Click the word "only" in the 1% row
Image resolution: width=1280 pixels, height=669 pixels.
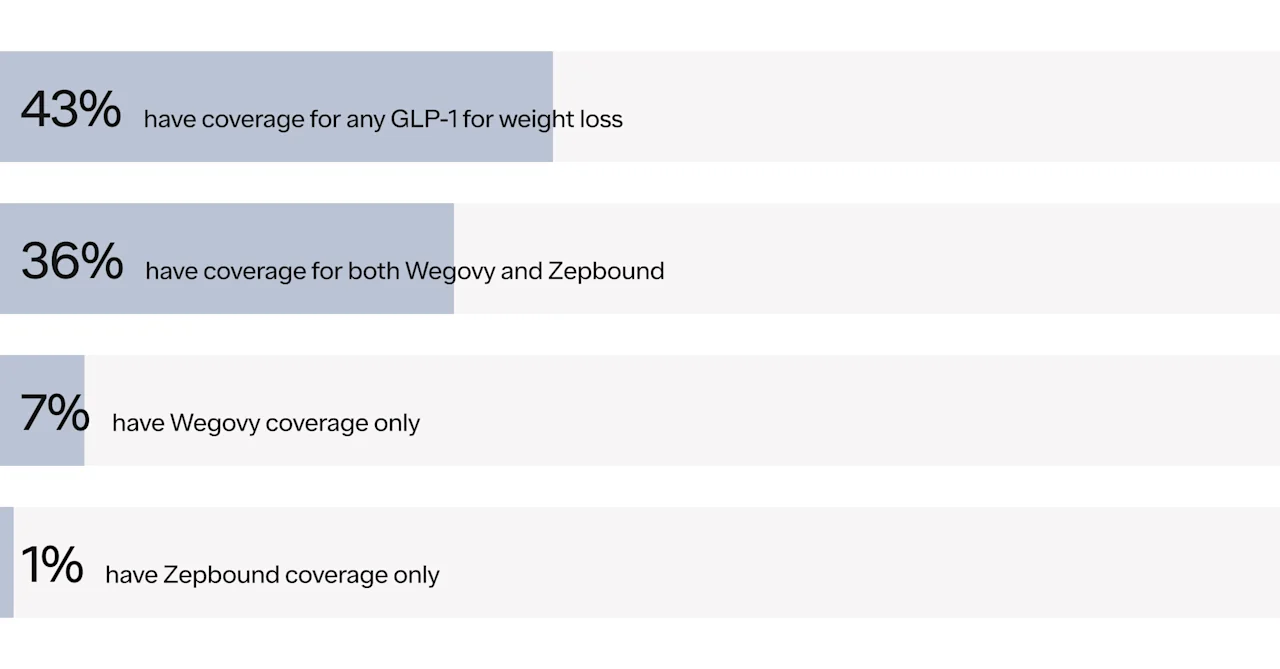[416, 575]
